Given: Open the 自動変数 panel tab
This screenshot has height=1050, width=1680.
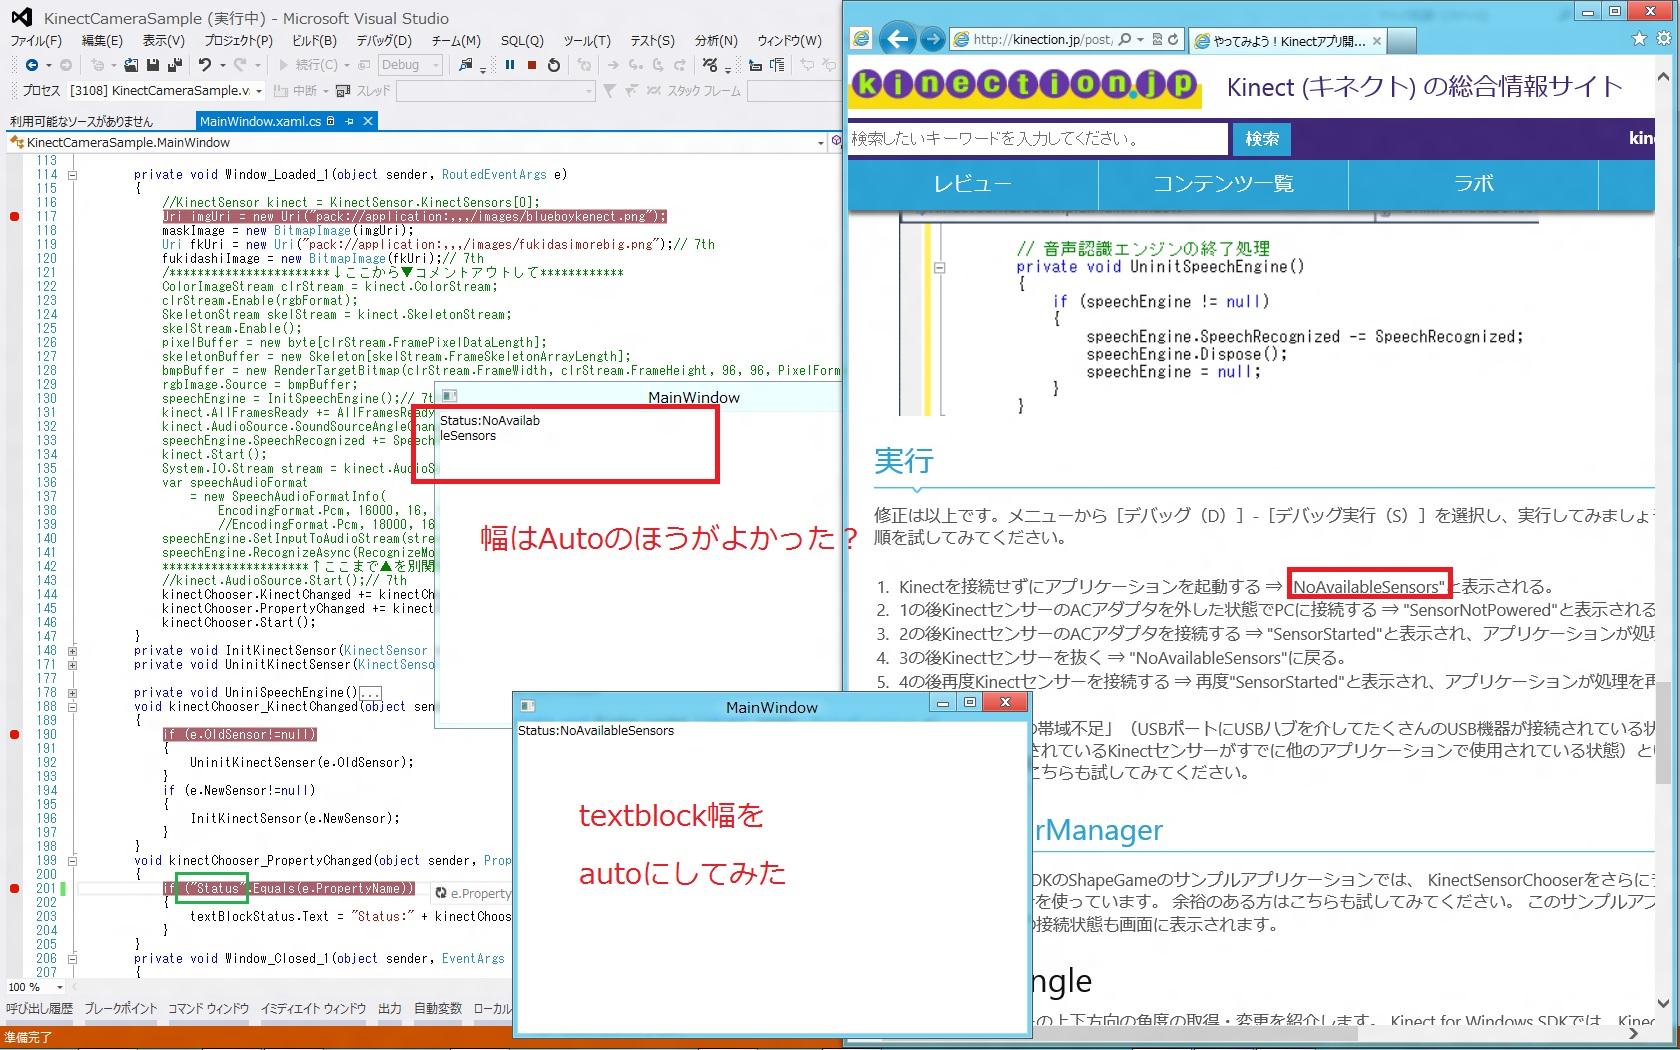Looking at the screenshot, I should point(438,1008).
